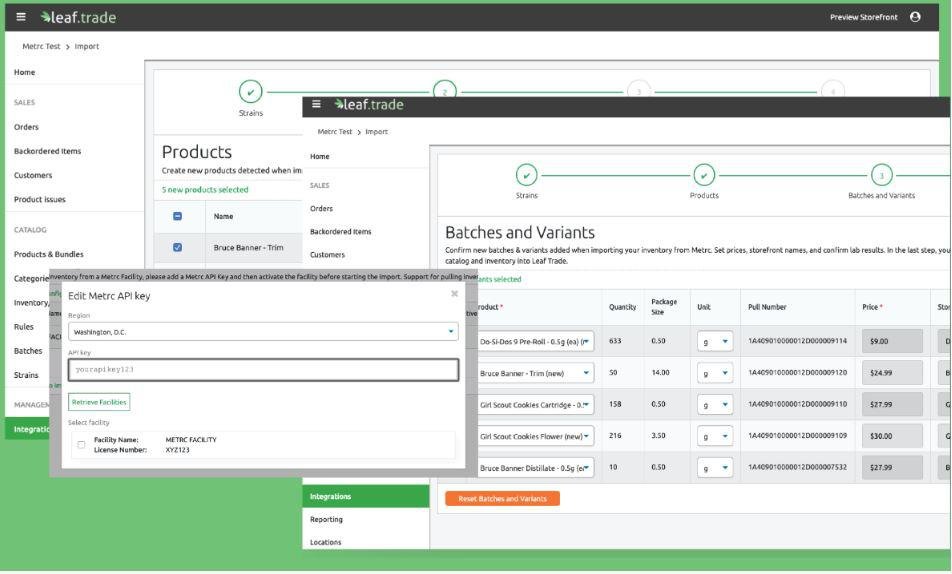
Task: Uncheck Bruce Banner - Trim product checkbox
Action: point(177,247)
